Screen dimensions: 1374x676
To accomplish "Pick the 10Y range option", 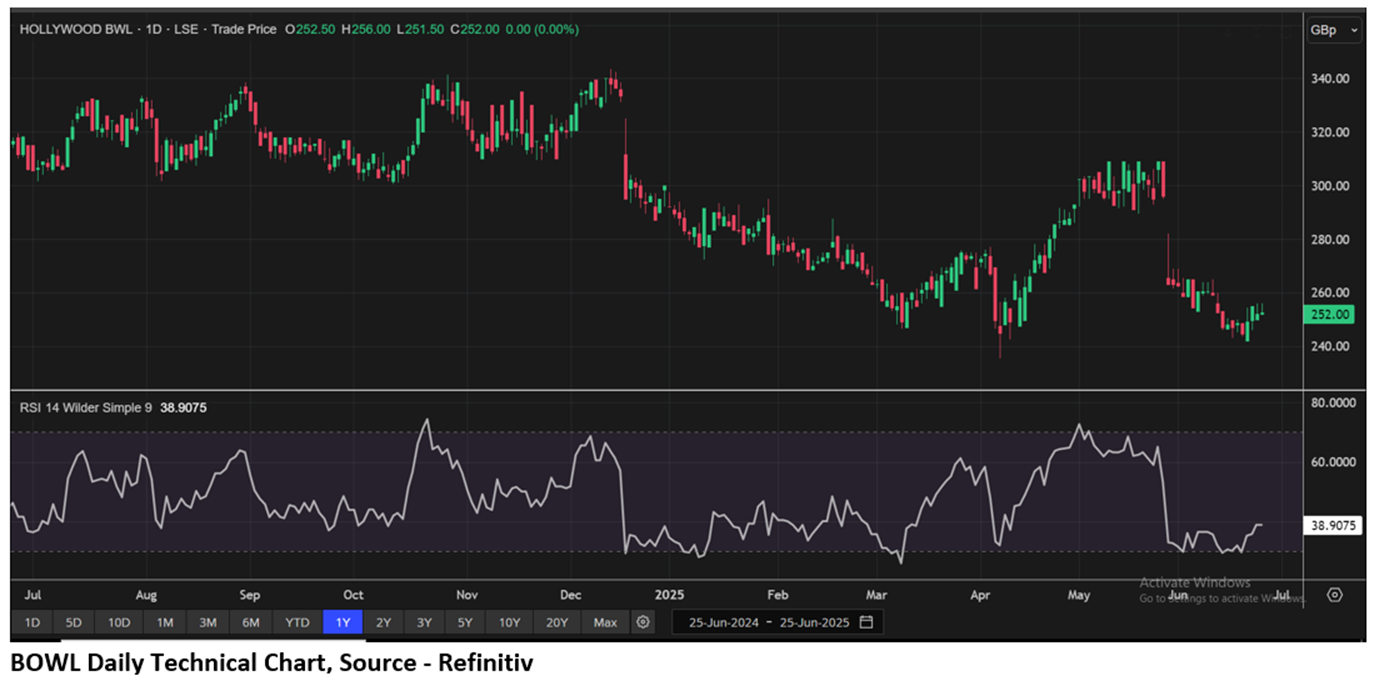I will 510,622.
